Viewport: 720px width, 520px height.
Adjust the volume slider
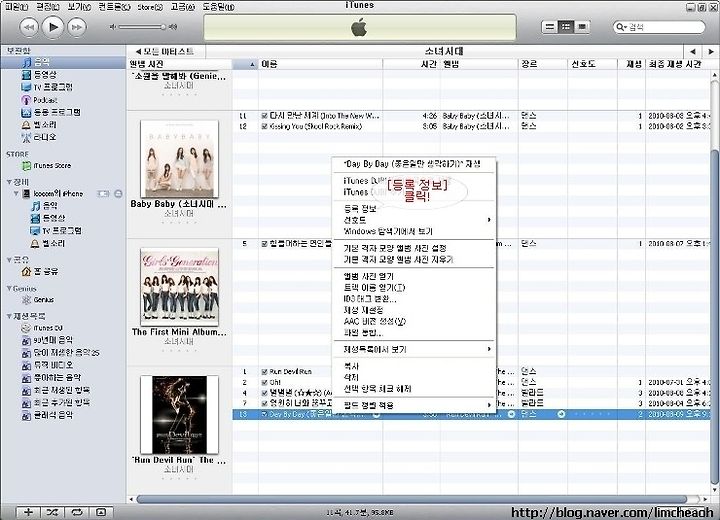pyautogui.click(x=141, y=27)
